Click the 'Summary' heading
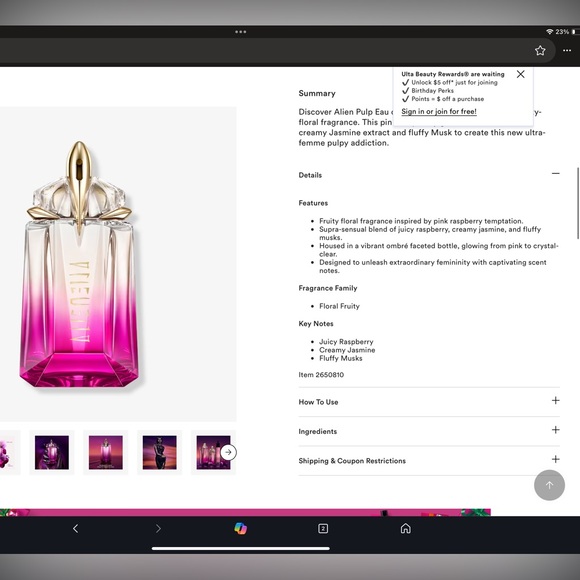Image resolution: width=580 pixels, height=580 pixels. pyautogui.click(x=317, y=93)
